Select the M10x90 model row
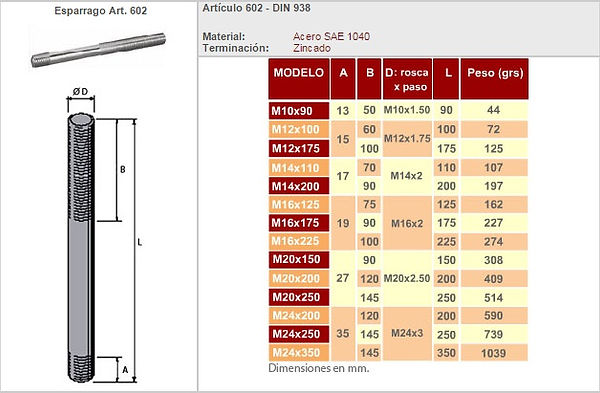 (x=299, y=111)
